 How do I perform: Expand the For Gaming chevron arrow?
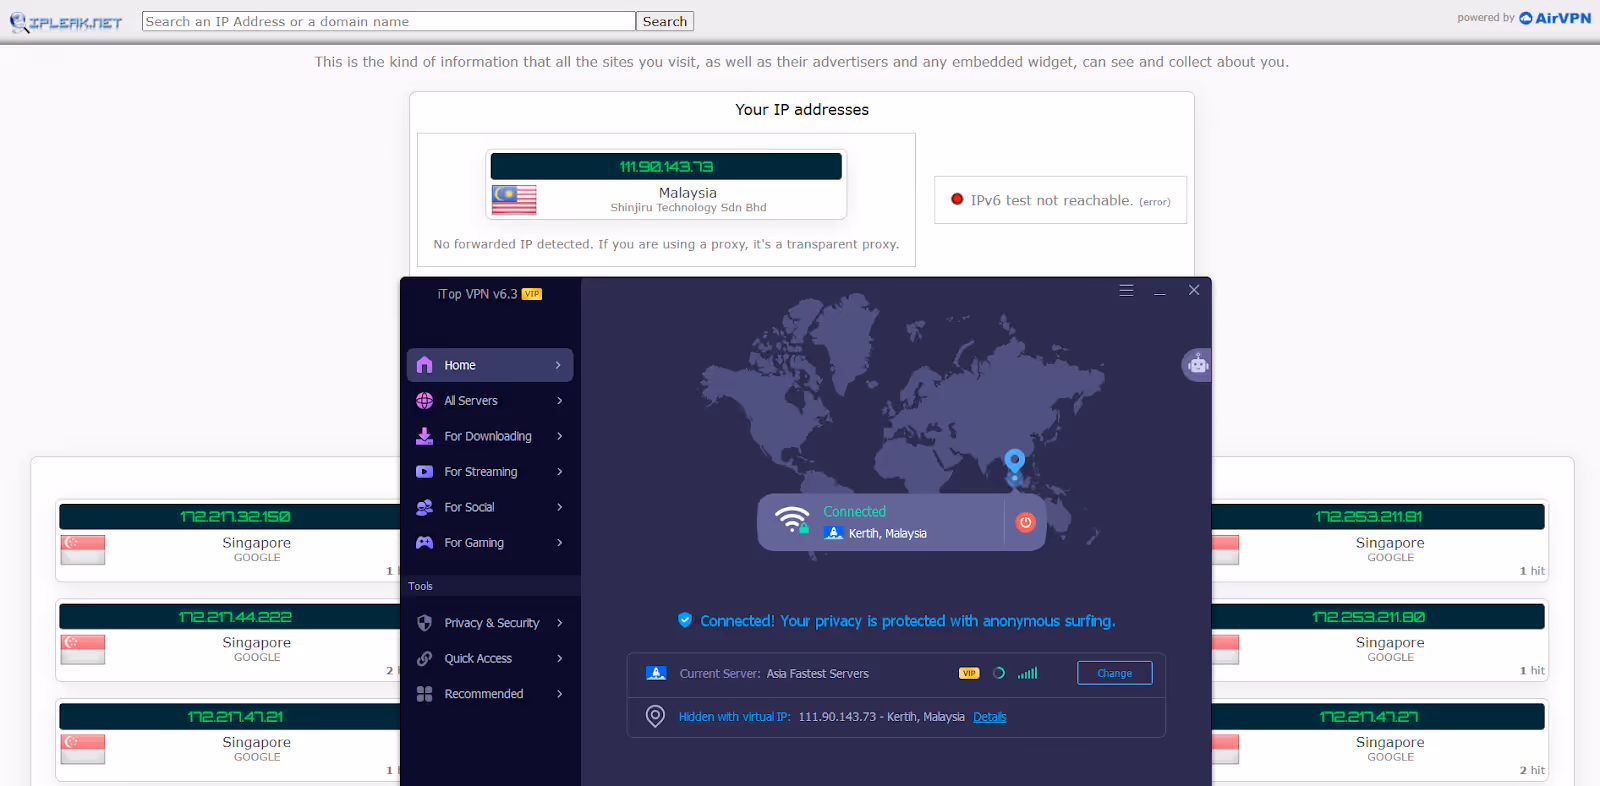(560, 543)
